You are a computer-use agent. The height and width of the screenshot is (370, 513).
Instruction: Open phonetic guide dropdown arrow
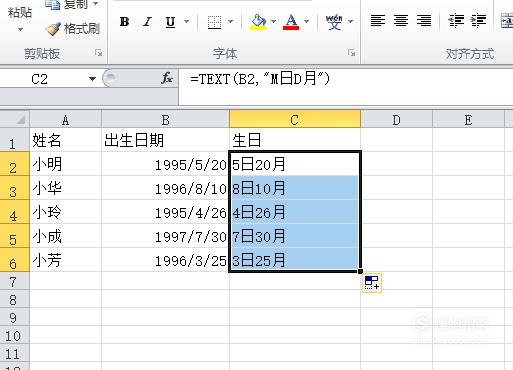[350, 22]
